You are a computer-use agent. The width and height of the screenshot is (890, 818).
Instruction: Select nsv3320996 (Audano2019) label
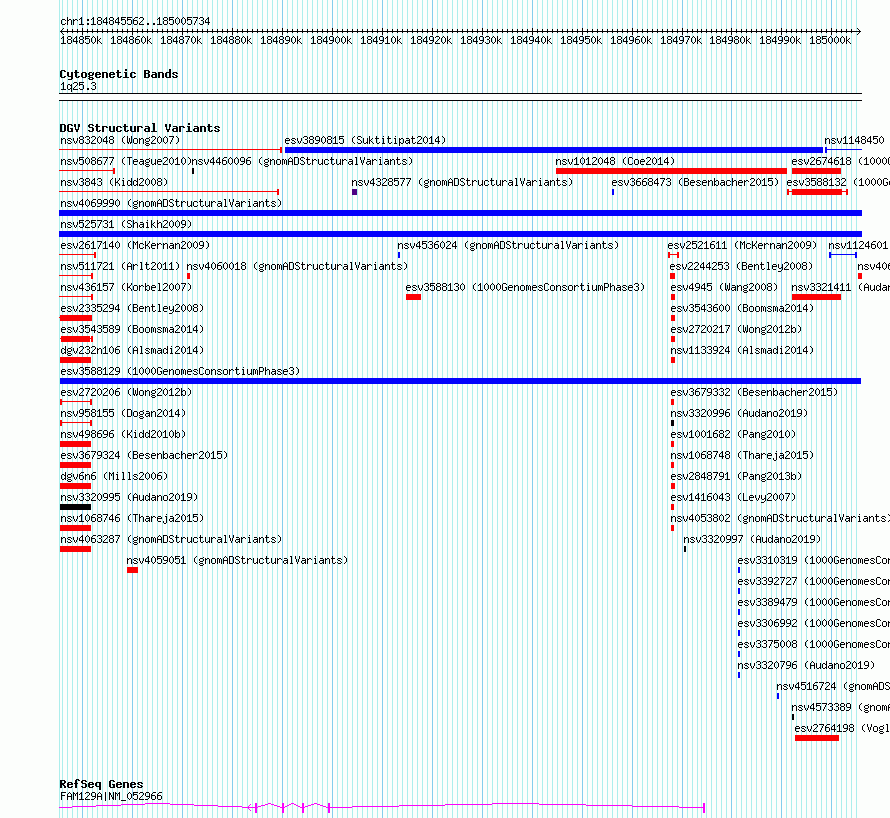(739, 413)
